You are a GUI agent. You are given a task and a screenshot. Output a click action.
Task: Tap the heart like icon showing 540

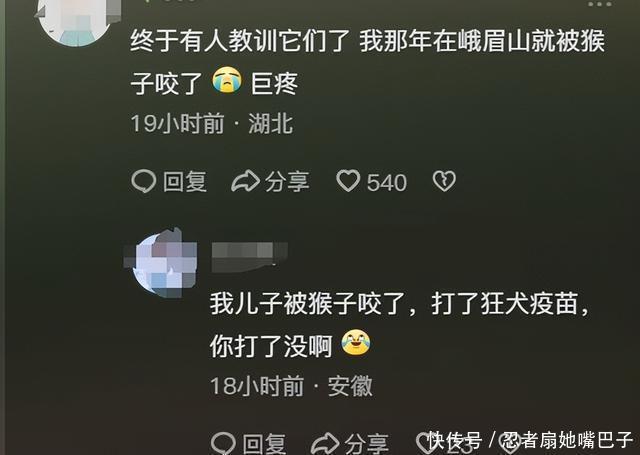[x=348, y=181]
